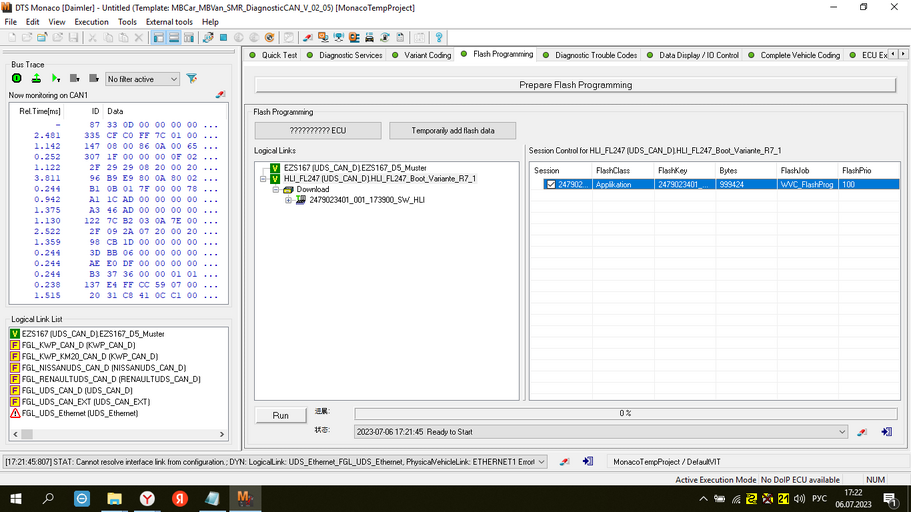911x512 pixels.
Task: Switch to the Variant Coding tab
Action: click(422, 55)
